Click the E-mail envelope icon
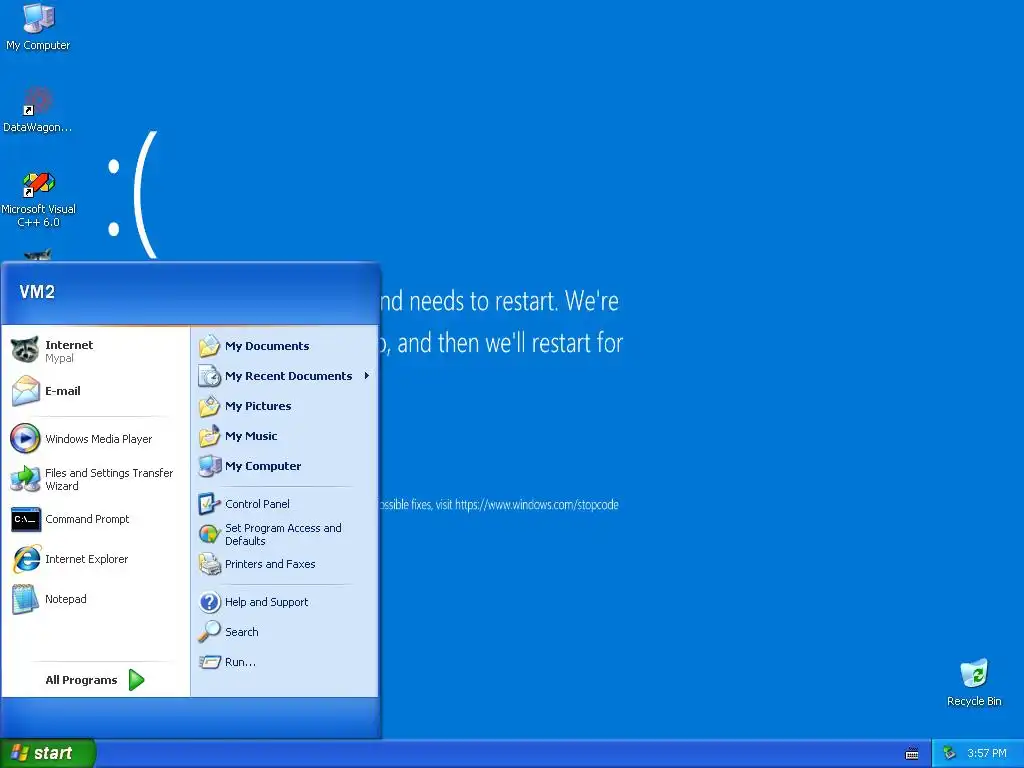 (x=25, y=391)
